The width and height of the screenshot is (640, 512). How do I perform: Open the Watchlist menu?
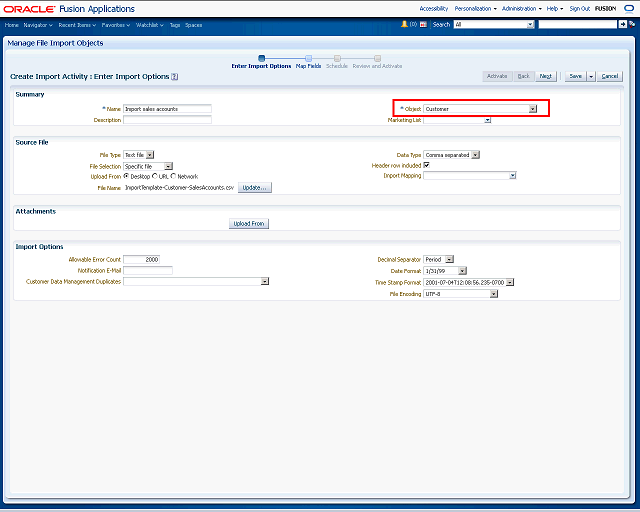[x=149, y=25]
